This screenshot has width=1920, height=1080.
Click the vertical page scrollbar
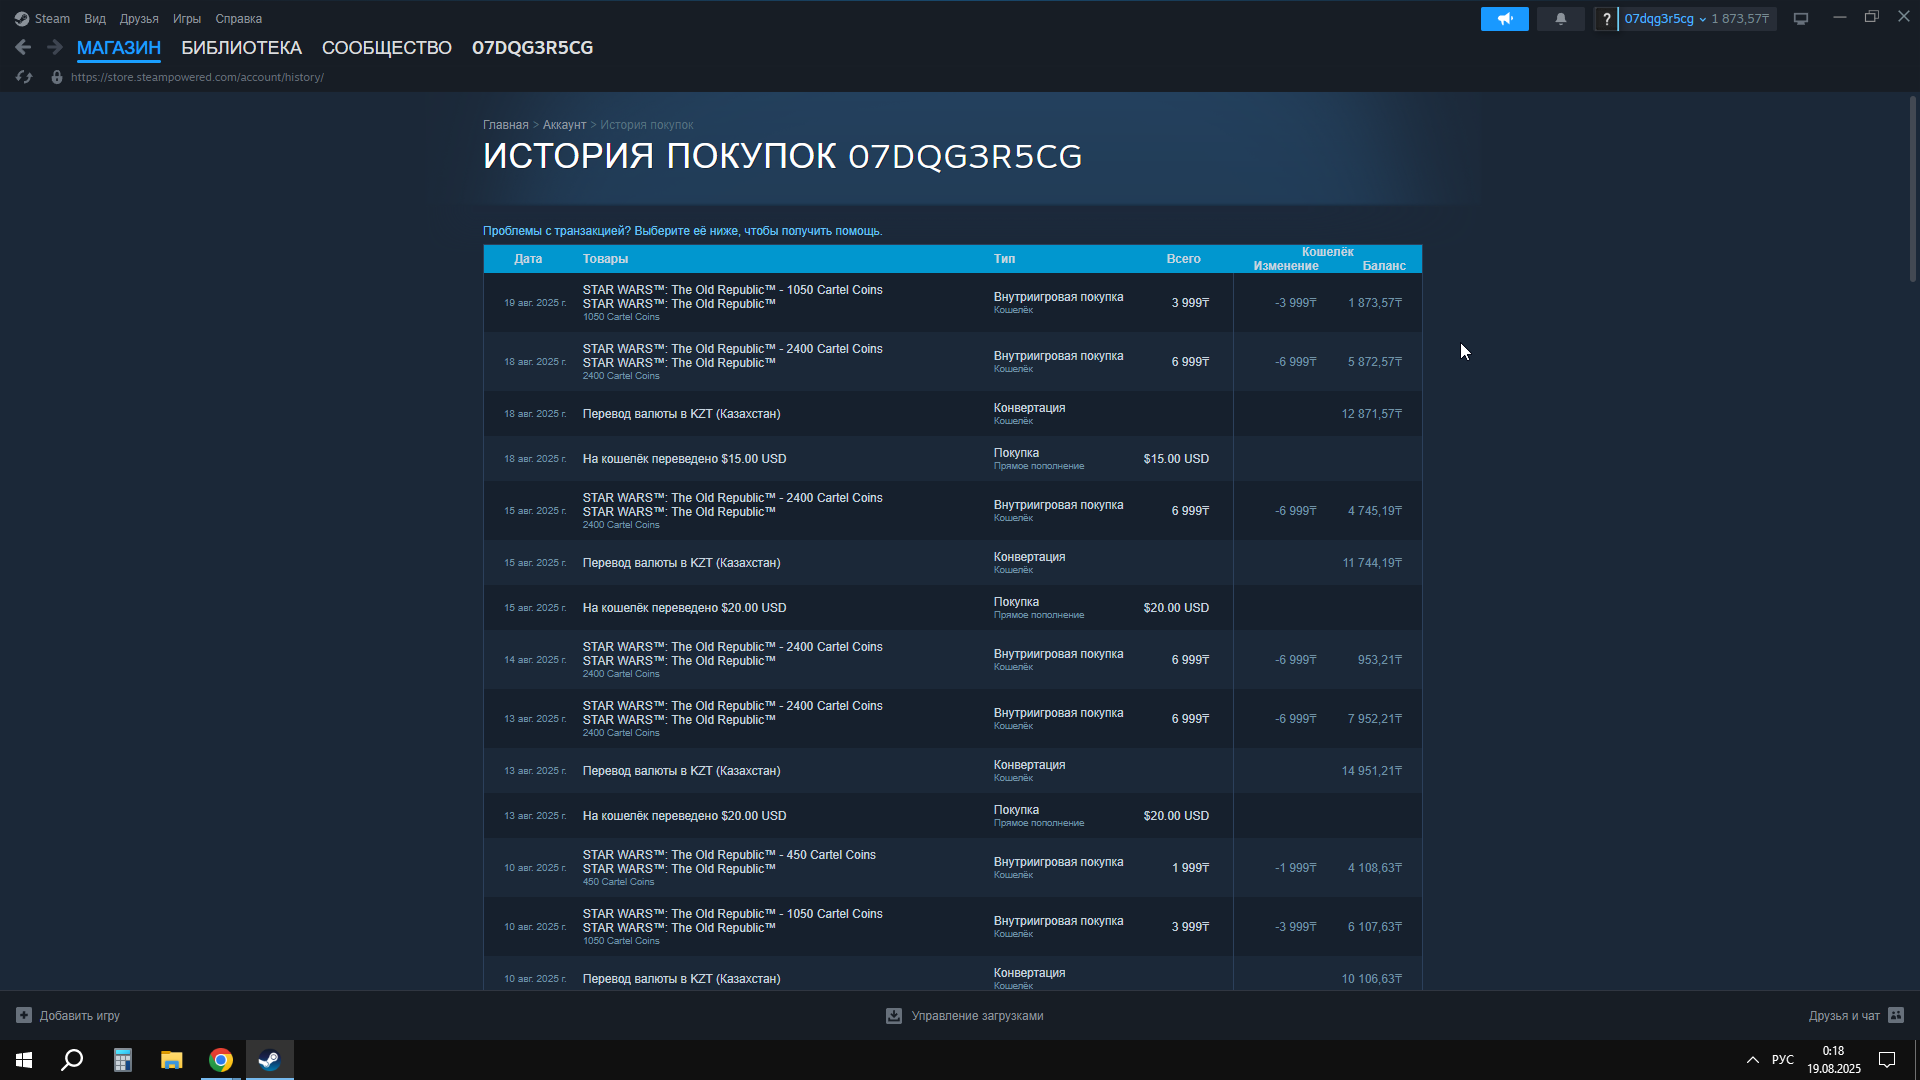coord(1912,188)
